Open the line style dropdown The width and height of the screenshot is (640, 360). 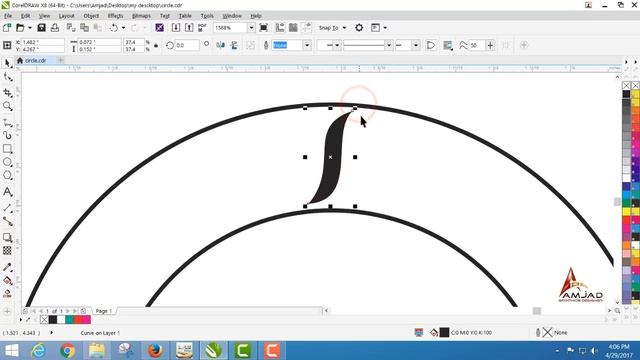(x=389, y=45)
